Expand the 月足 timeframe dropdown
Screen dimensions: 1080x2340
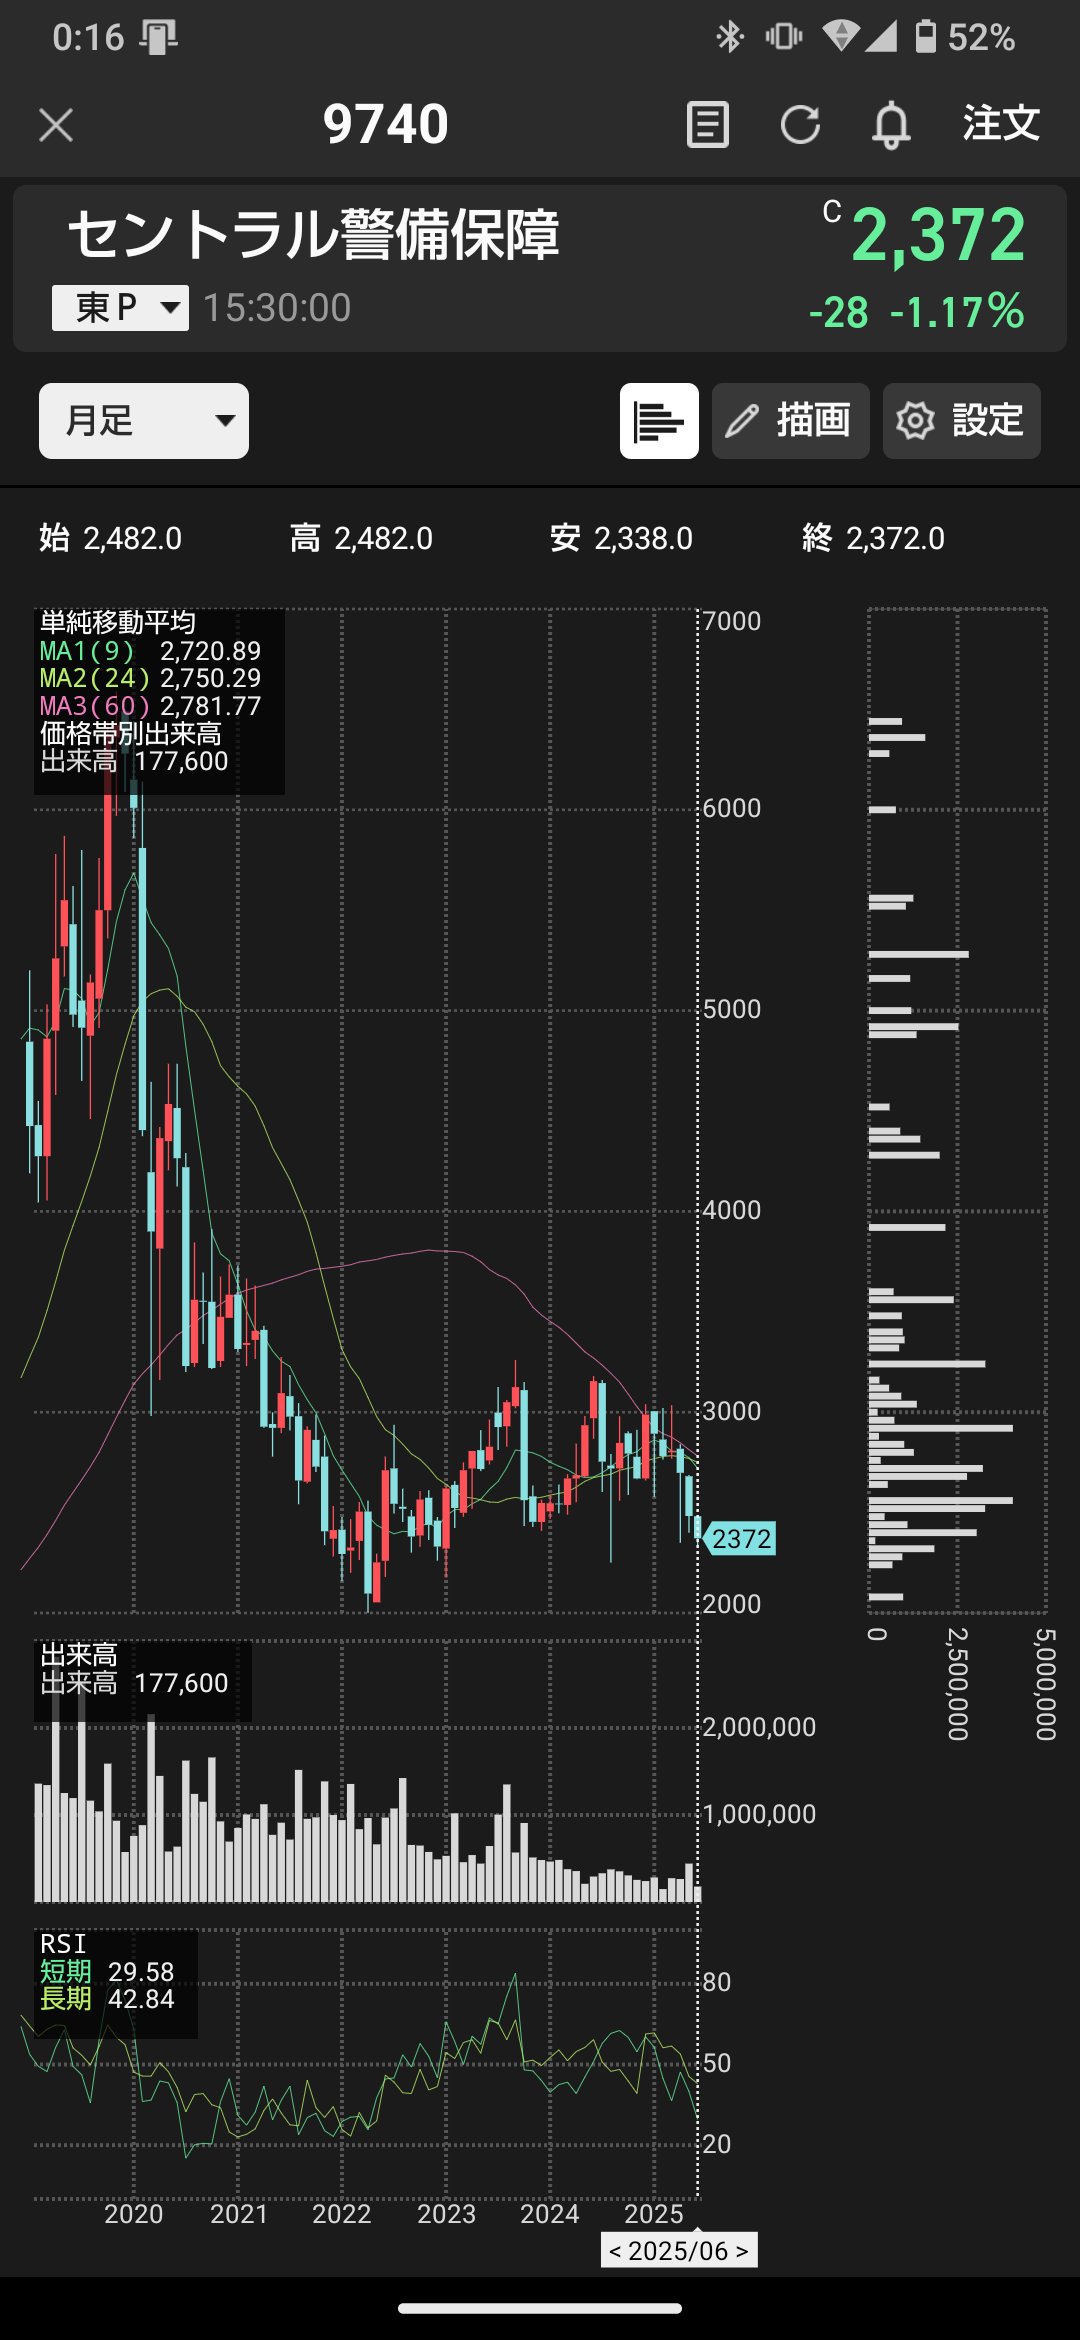coord(144,421)
